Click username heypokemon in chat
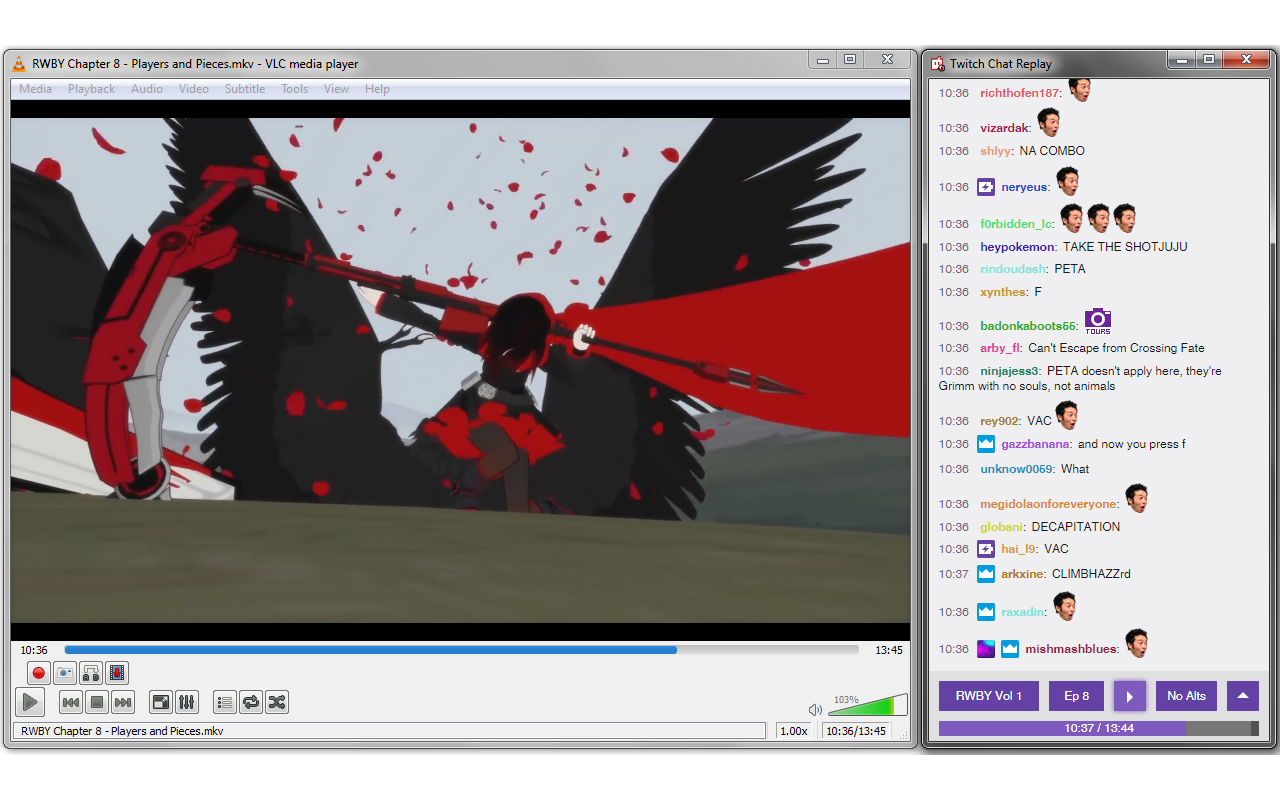Image resolution: width=1280 pixels, height=800 pixels. coord(1017,247)
